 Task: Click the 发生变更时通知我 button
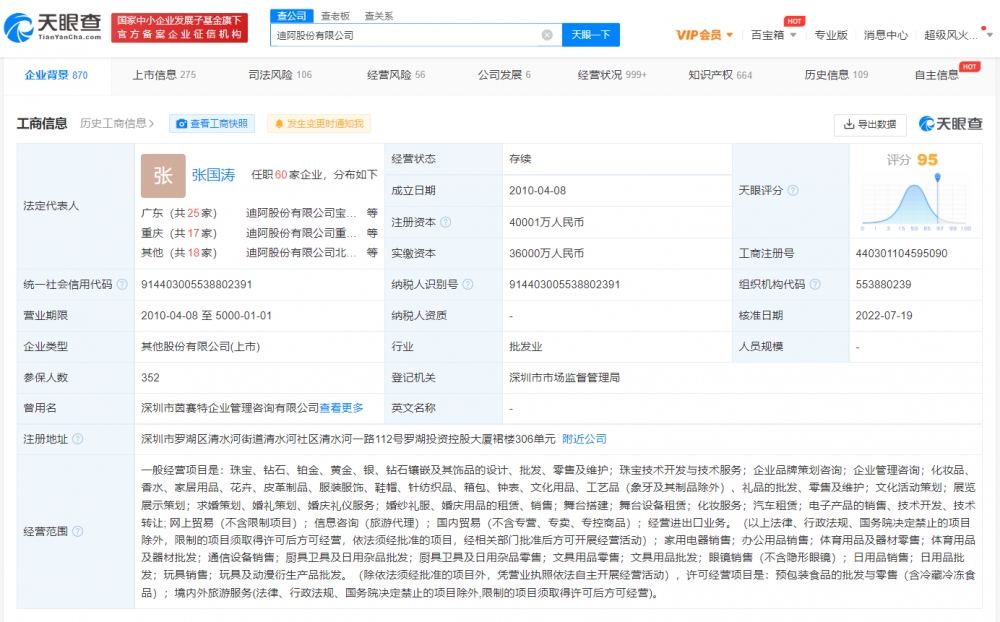tap(319, 124)
